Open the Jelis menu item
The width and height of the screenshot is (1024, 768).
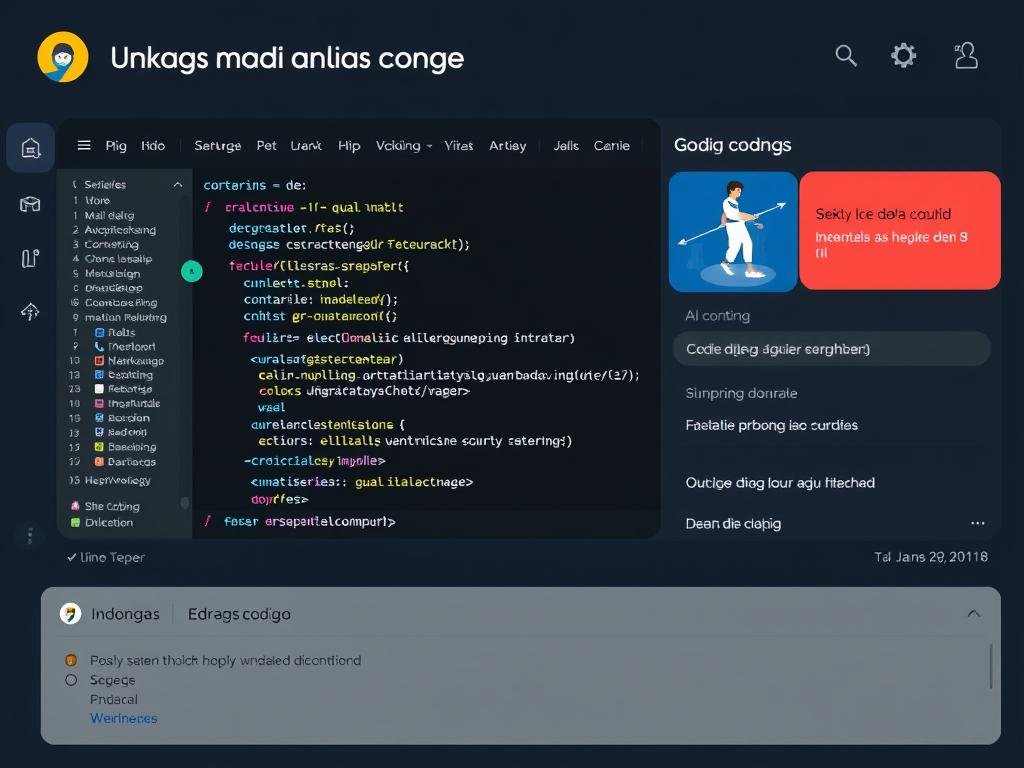566,146
